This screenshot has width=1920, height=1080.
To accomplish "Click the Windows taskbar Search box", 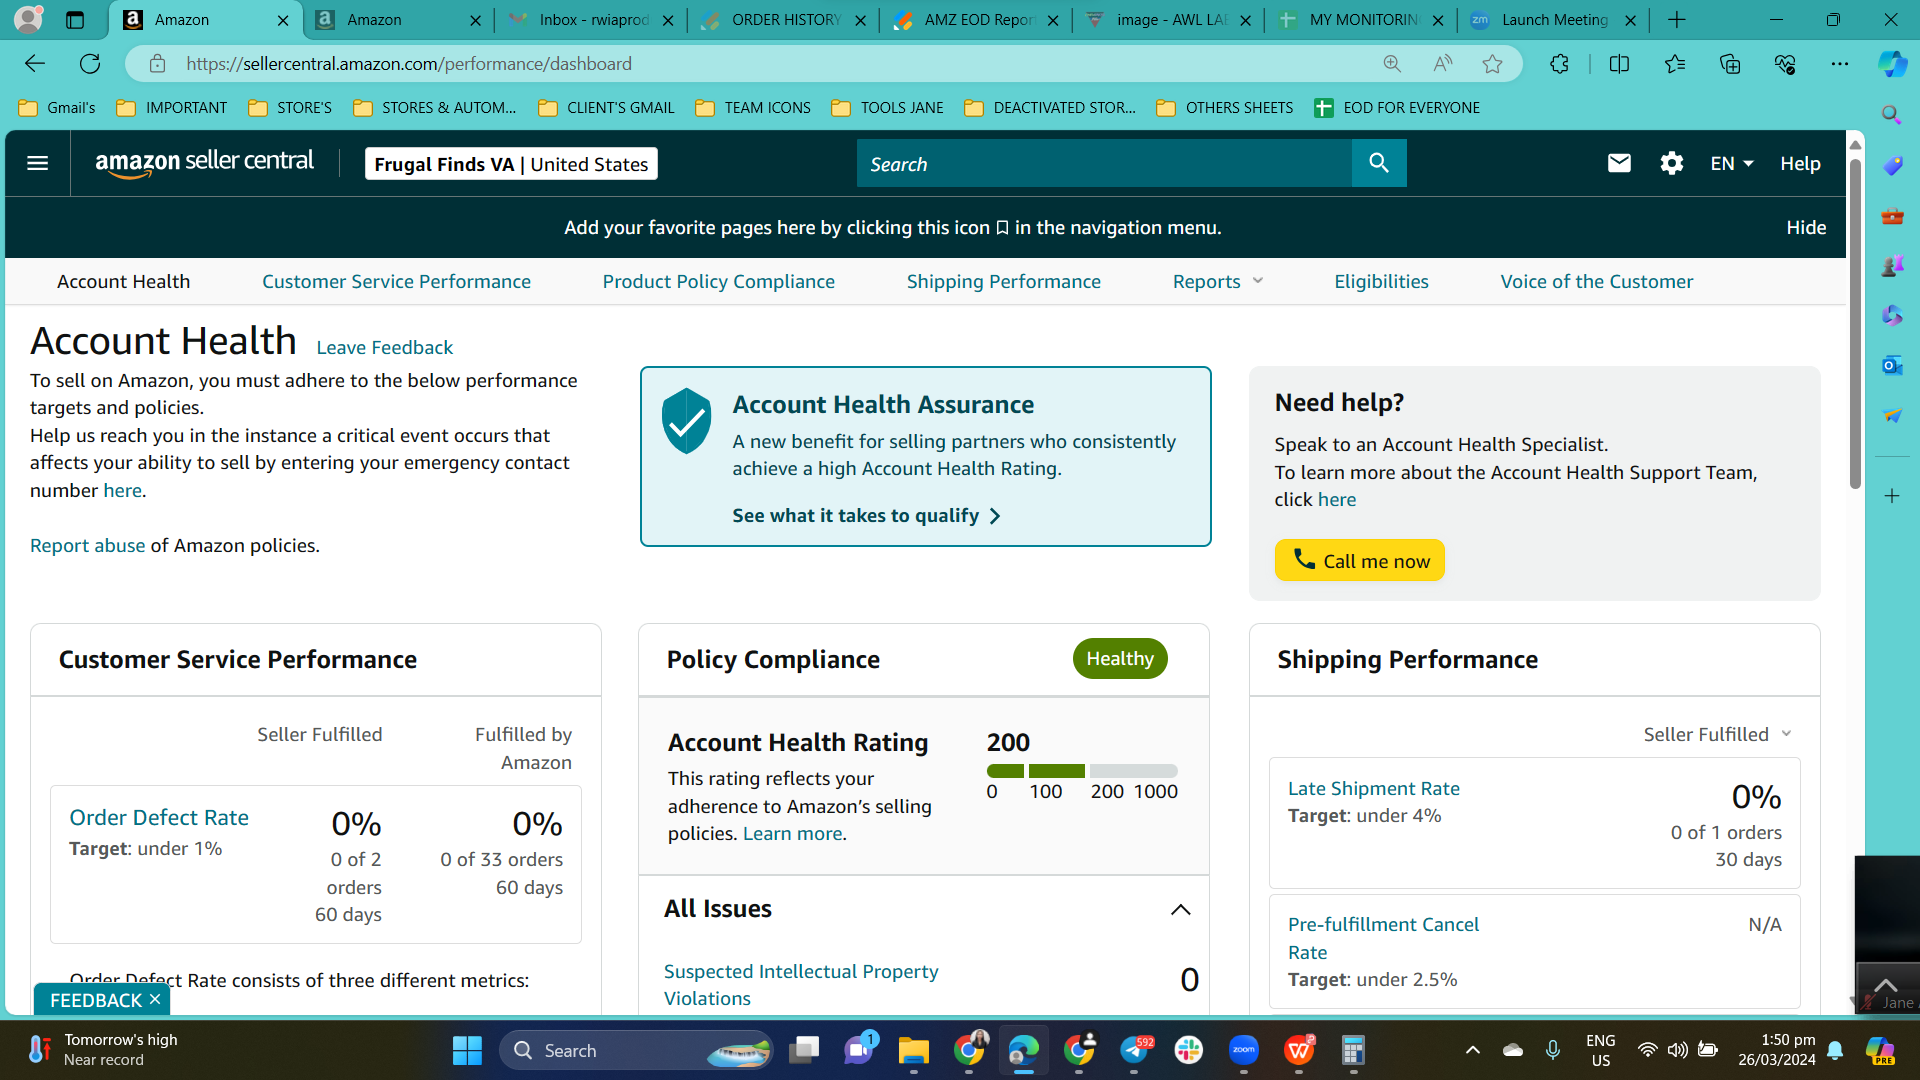I will [x=636, y=1050].
